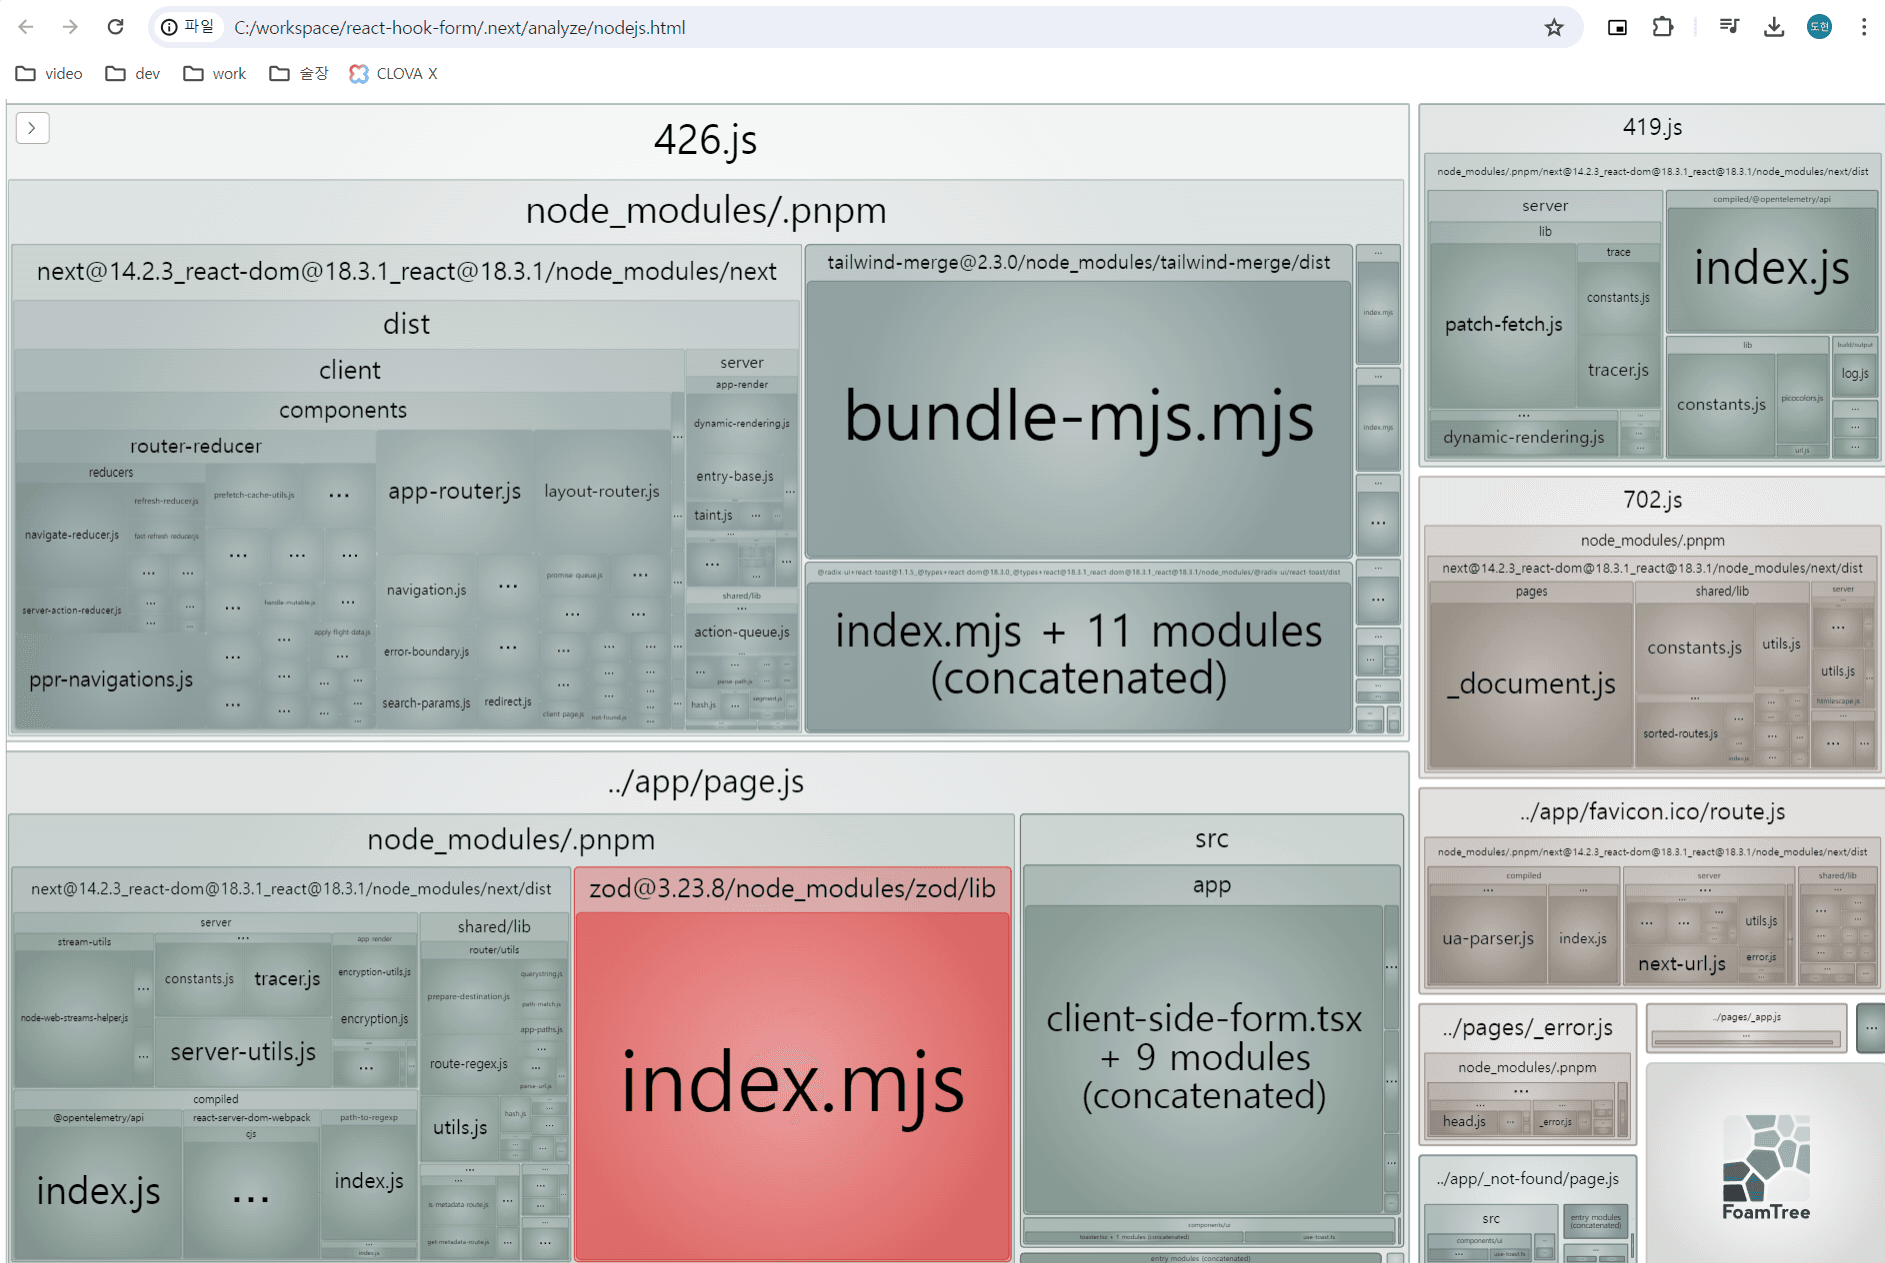The height and width of the screenshot is (1263, 1885).
Task: Open the 술장 bookmarks folder
Action: (x=298, y=73)
